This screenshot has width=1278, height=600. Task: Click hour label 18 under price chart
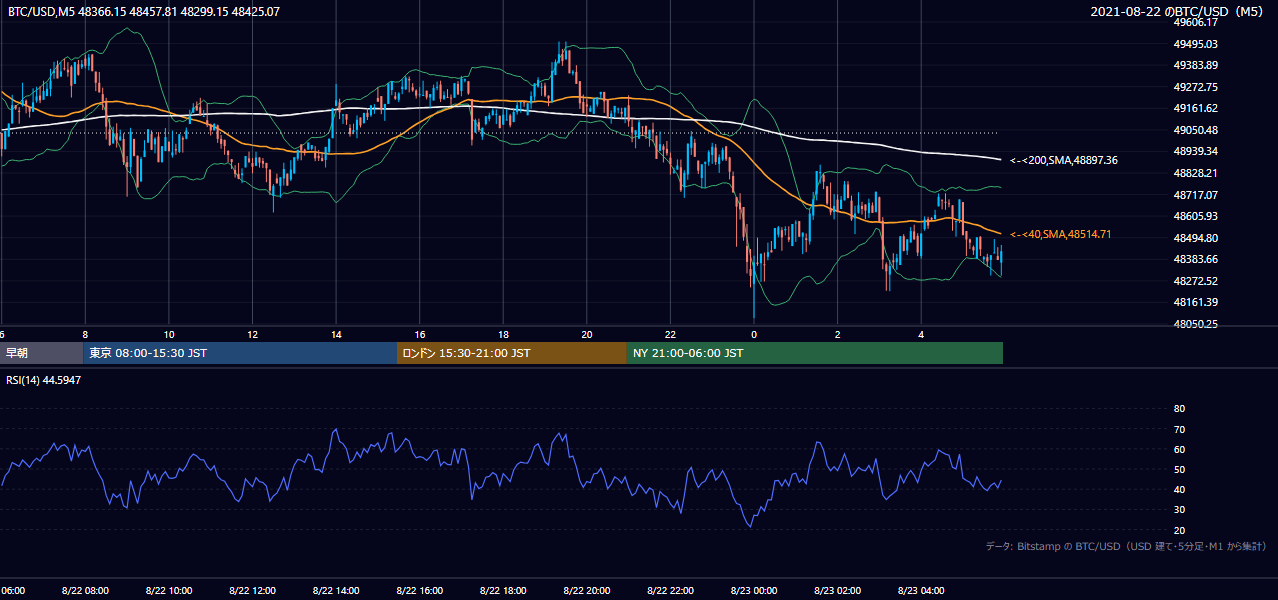click(x=504, y=334)
